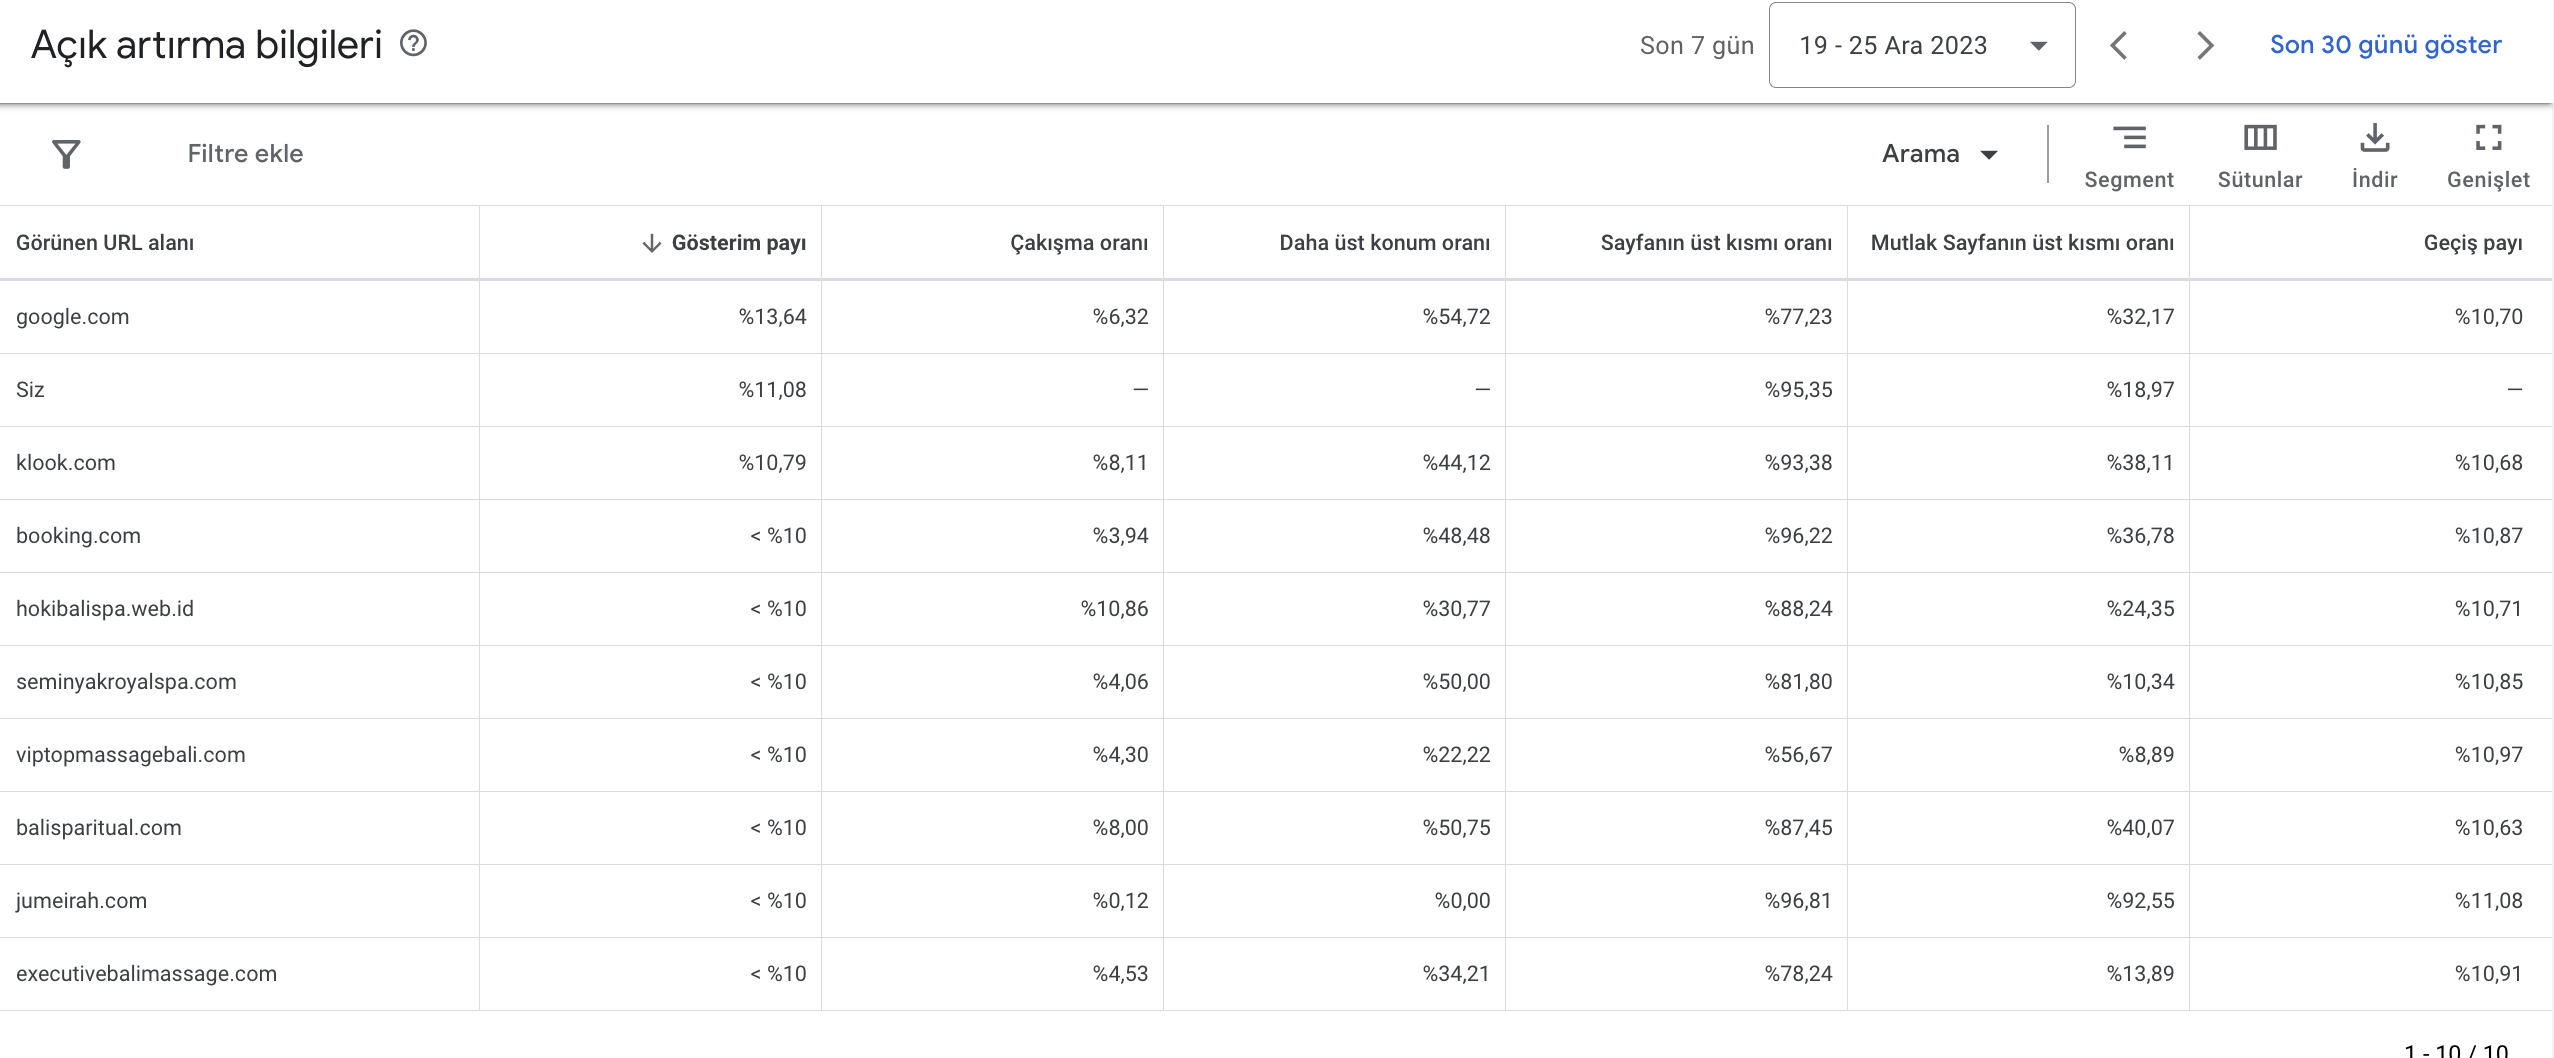Select the klook.com row
This screenshot has height=1058, width=2554.
point(1276,463)
